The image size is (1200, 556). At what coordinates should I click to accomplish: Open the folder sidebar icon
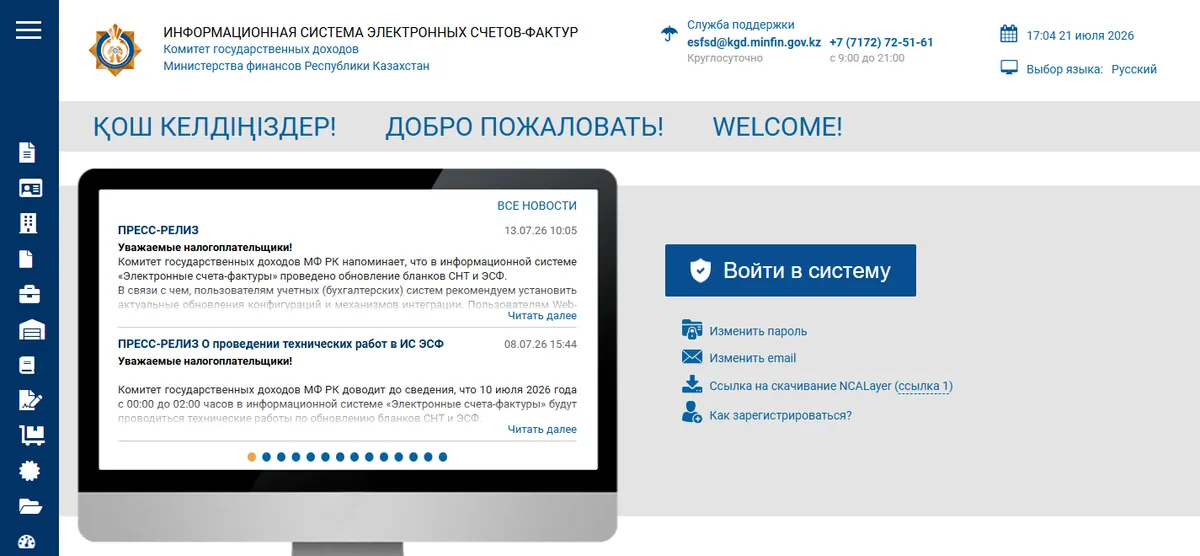pyautogui.click(x=31, y=506)
